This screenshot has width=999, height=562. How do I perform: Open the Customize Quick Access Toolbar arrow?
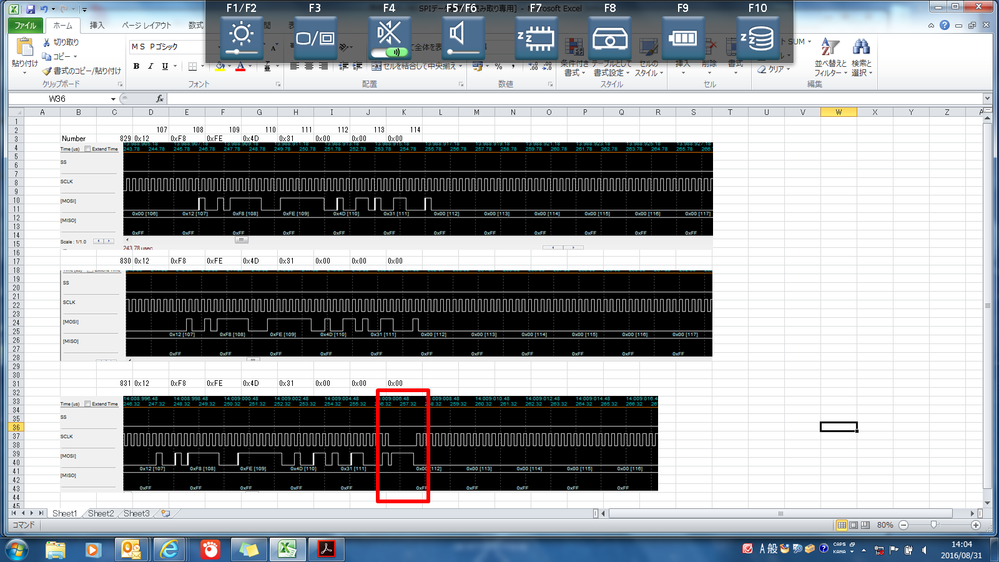point(84,10)
